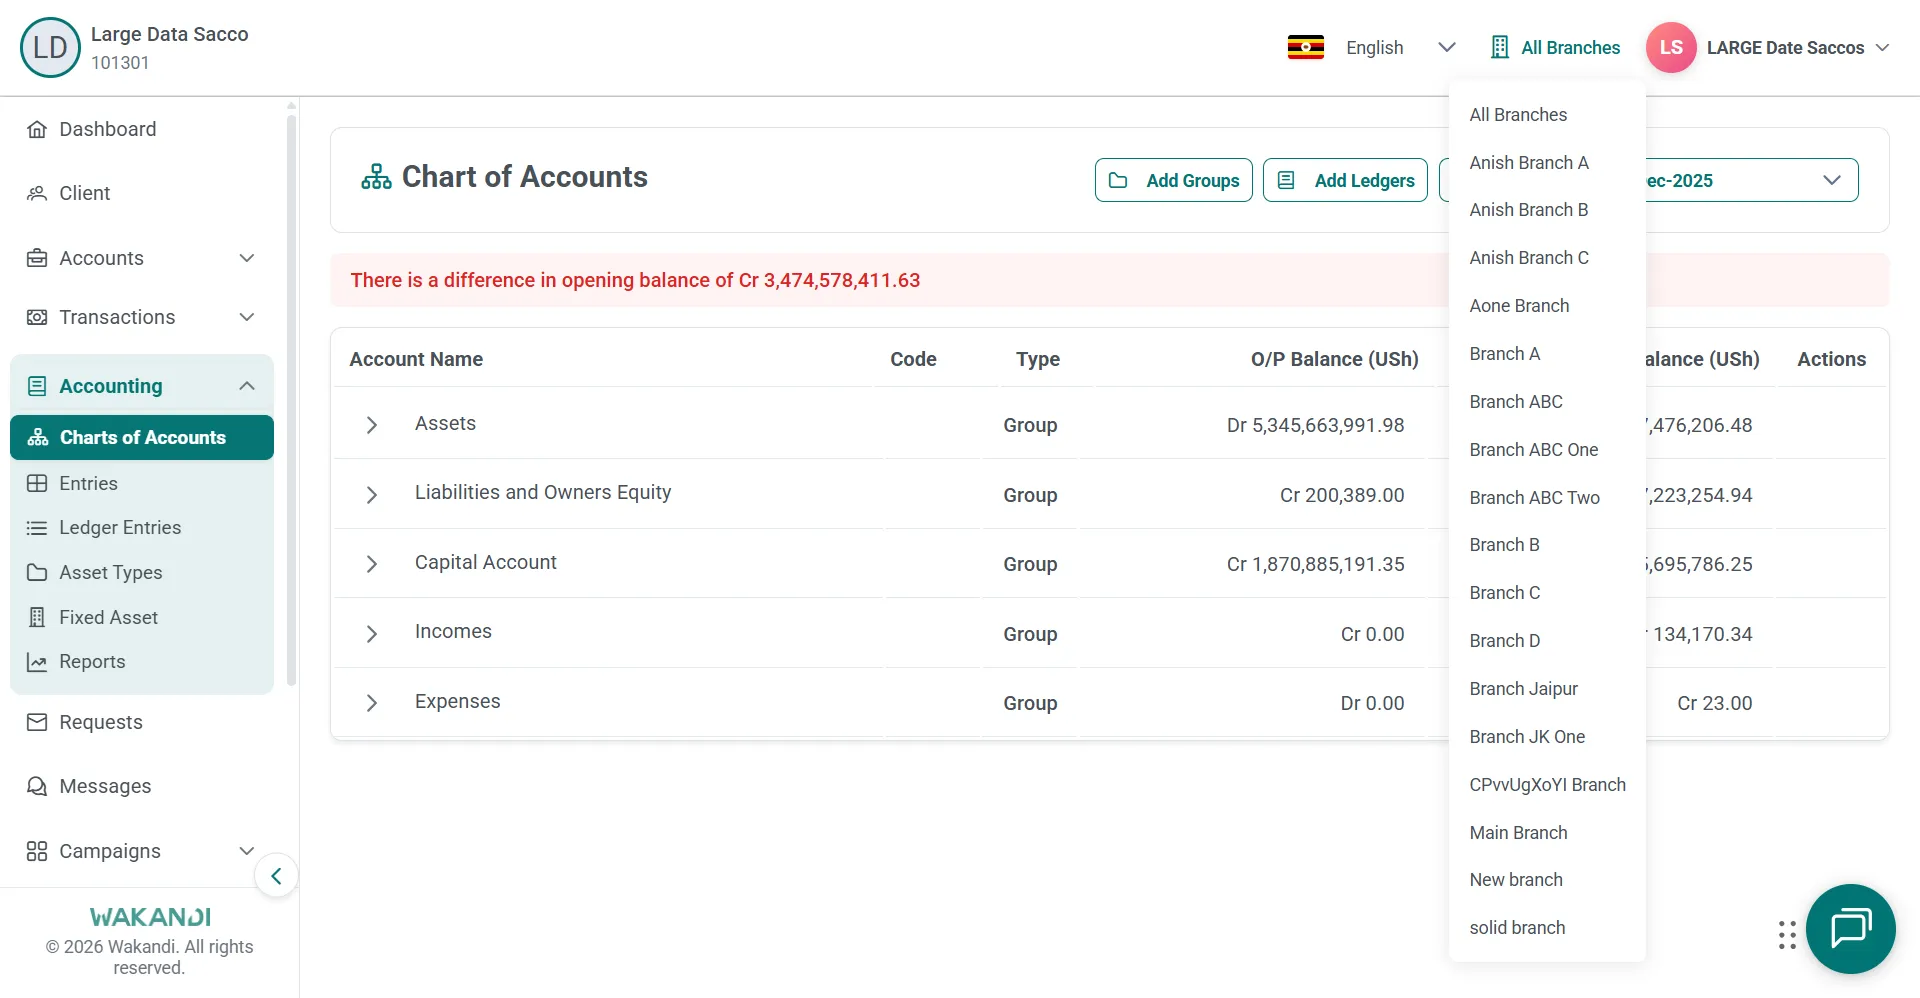Expand the Assets group row
Image resolution: width=1920 pixels, height=998 pixels.
pyautogui.click(x=371, y=425)
